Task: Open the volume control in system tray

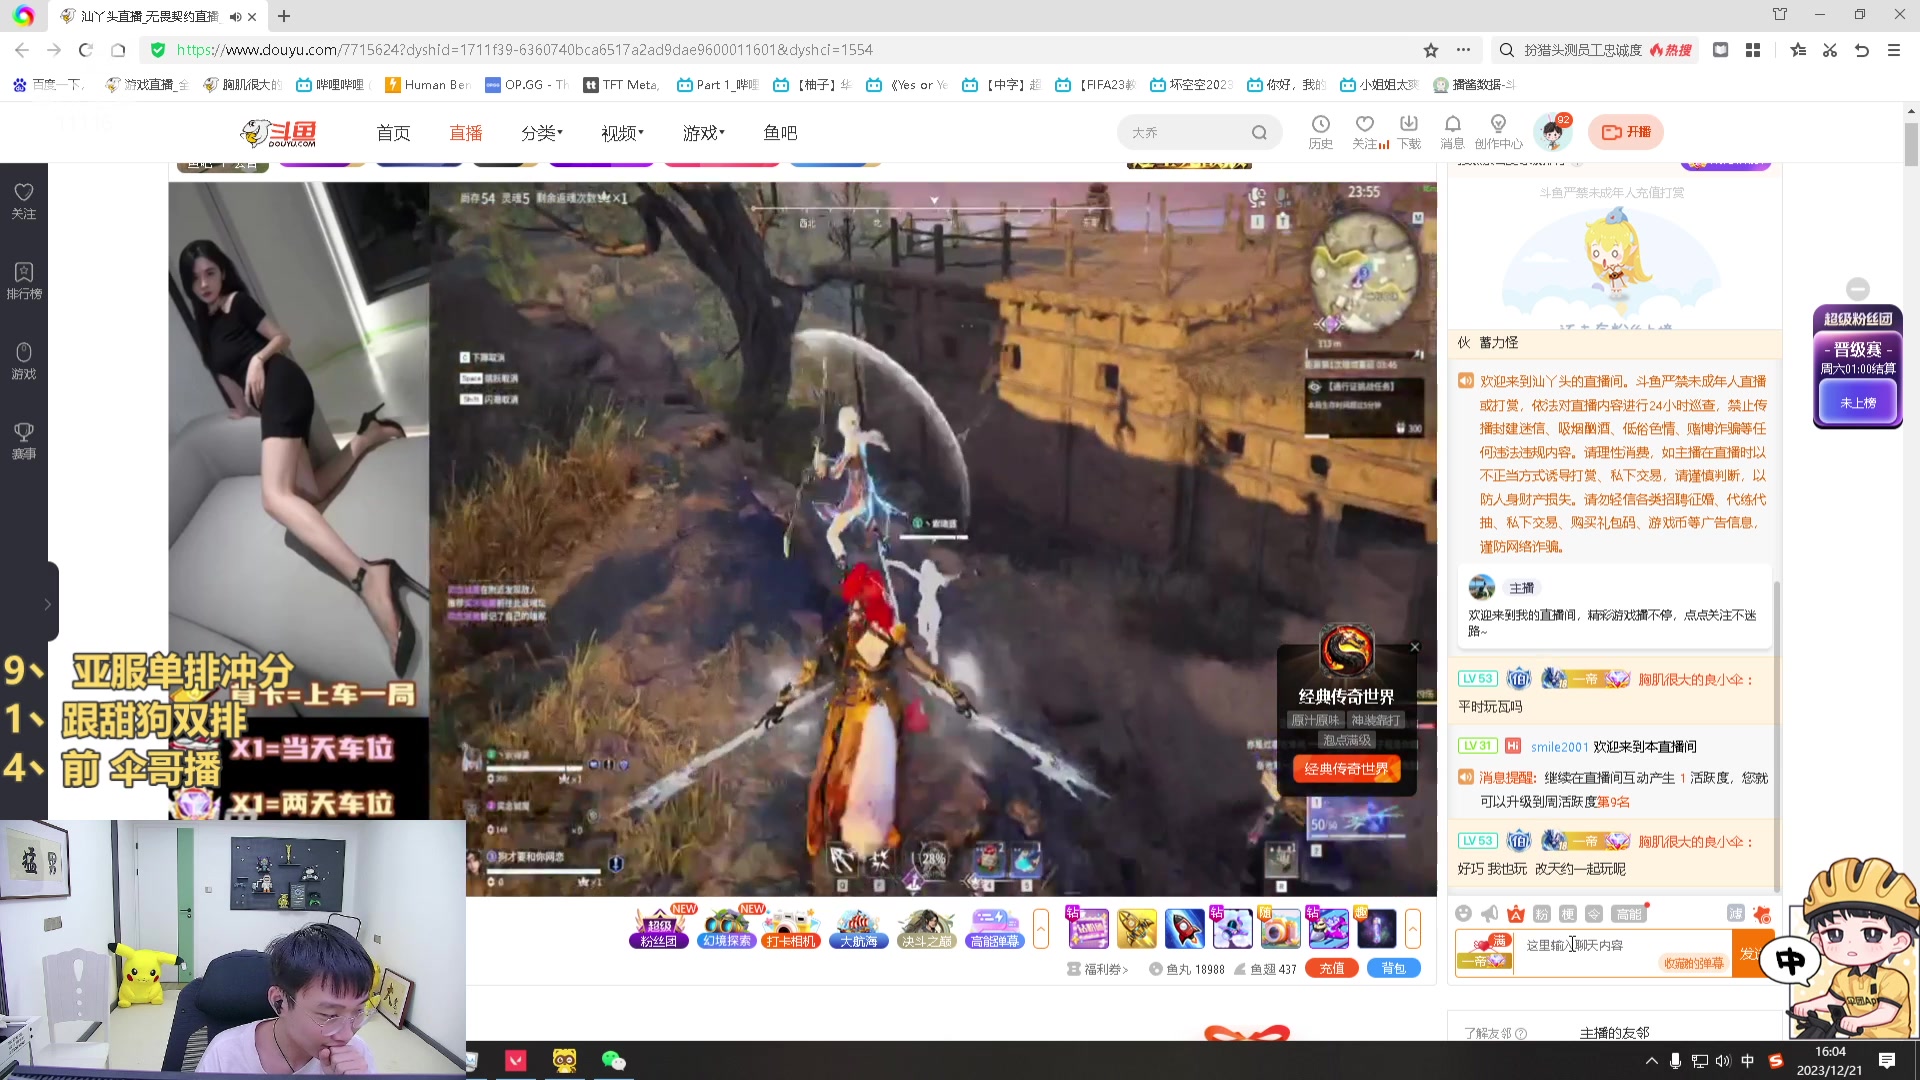Action: [1722, 1061]
